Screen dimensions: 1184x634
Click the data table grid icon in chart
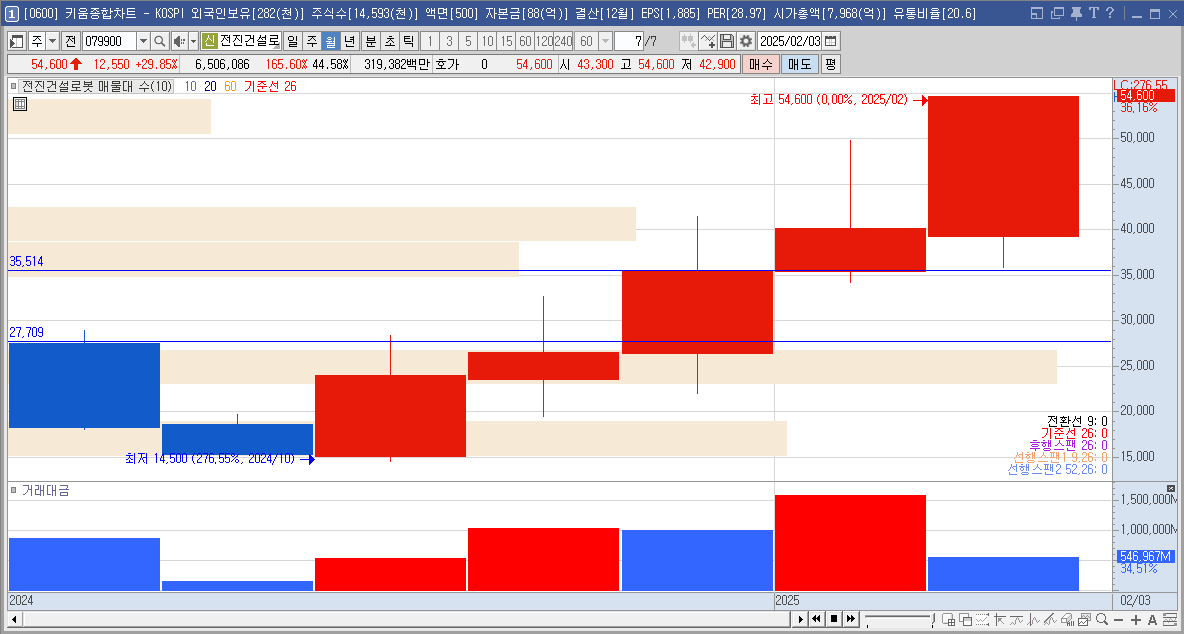tap(20, 104)
